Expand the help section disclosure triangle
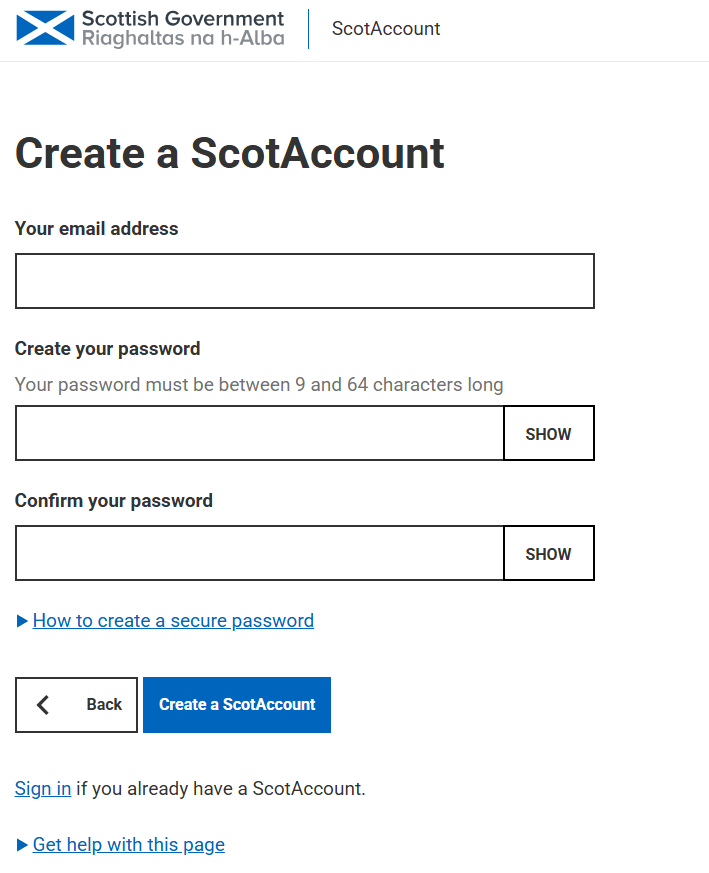Screen dimensions: 709x873 tap(22, 845)
